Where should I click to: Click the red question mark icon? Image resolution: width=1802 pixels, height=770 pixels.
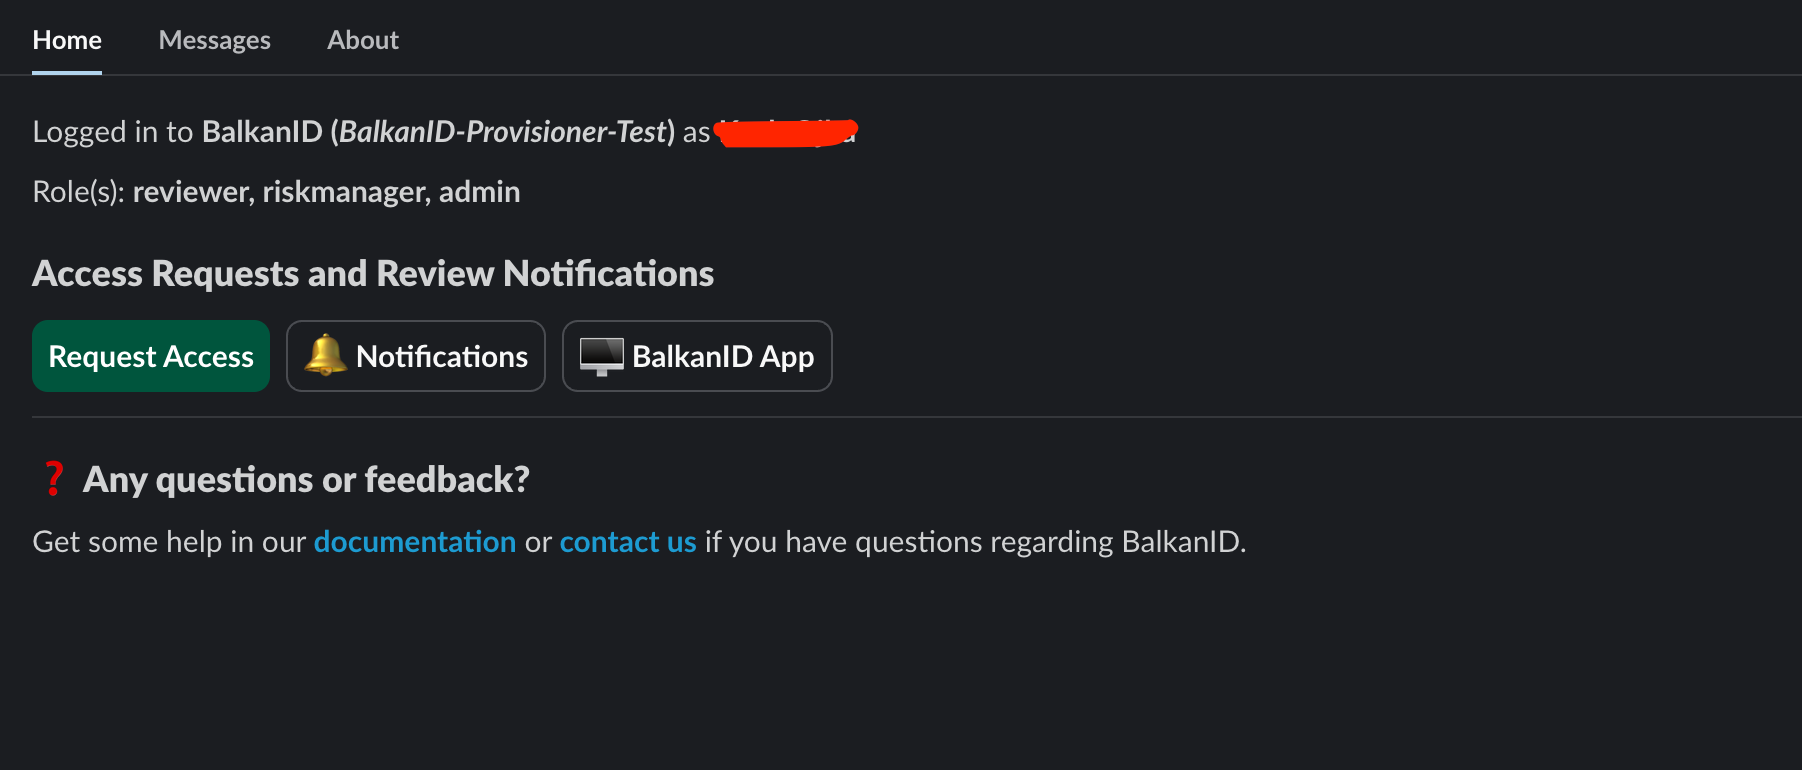click(54, 479)
